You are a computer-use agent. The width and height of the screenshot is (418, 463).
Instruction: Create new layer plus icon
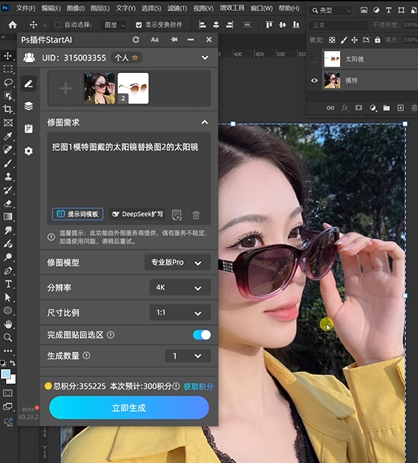400,108
